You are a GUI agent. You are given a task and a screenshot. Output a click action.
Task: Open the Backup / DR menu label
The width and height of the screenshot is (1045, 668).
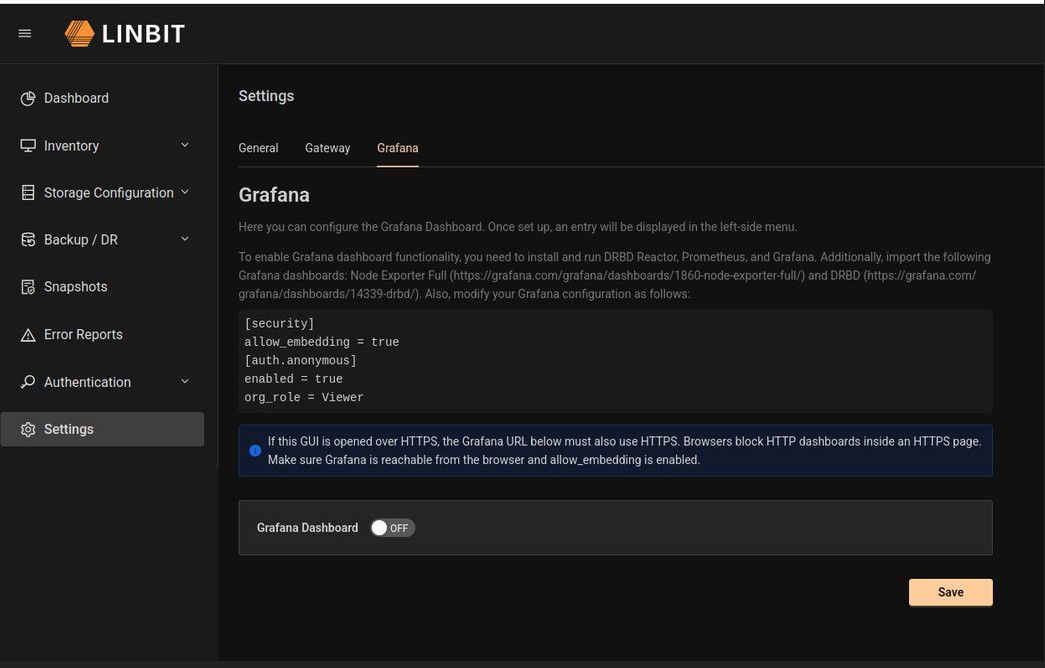pyautogui.click(x=81, y=240)
